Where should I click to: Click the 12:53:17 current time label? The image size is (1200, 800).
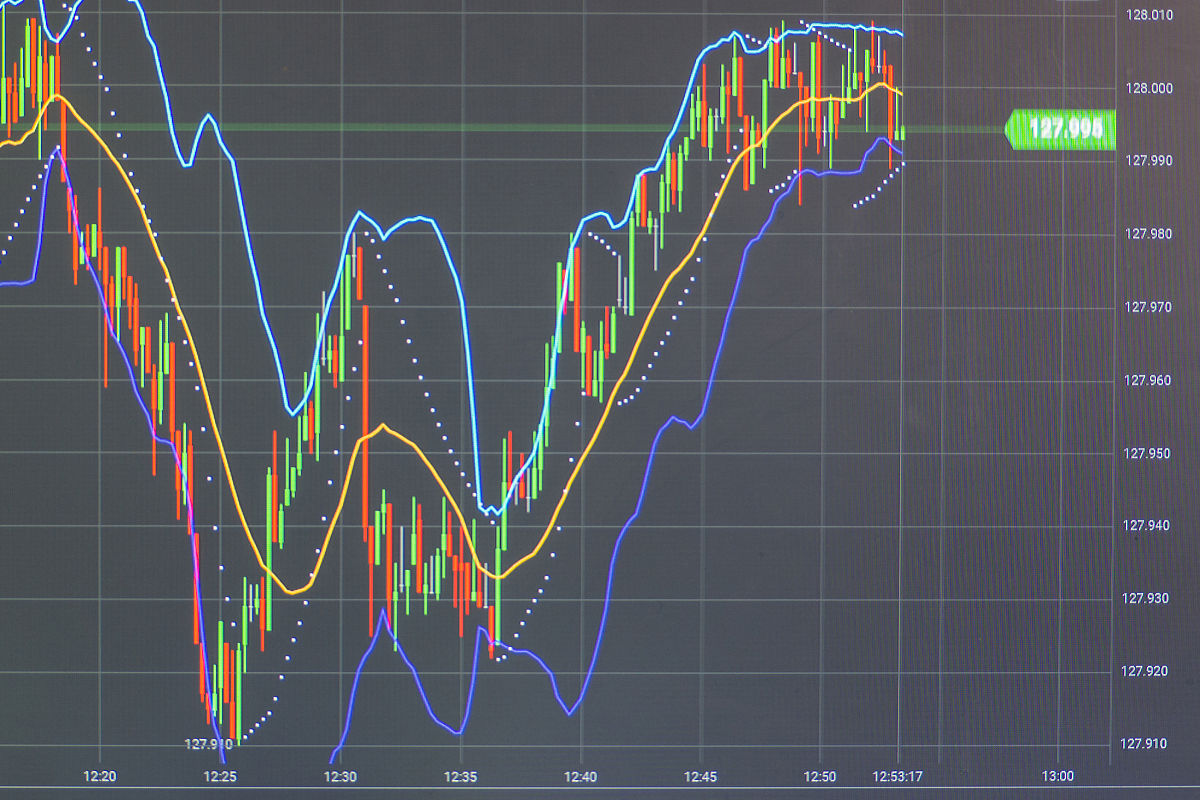pyautogui.click(x=897, y=777)
